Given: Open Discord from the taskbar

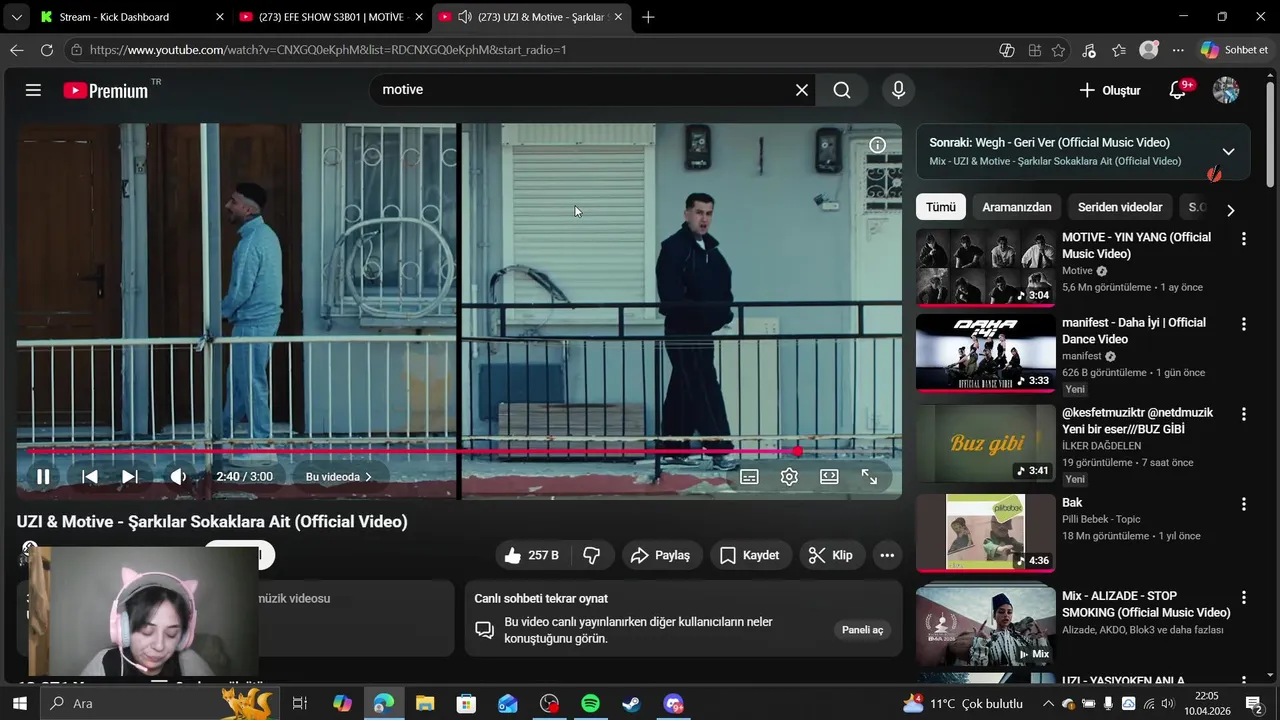Looking at the screenshot, I should 673,703.
